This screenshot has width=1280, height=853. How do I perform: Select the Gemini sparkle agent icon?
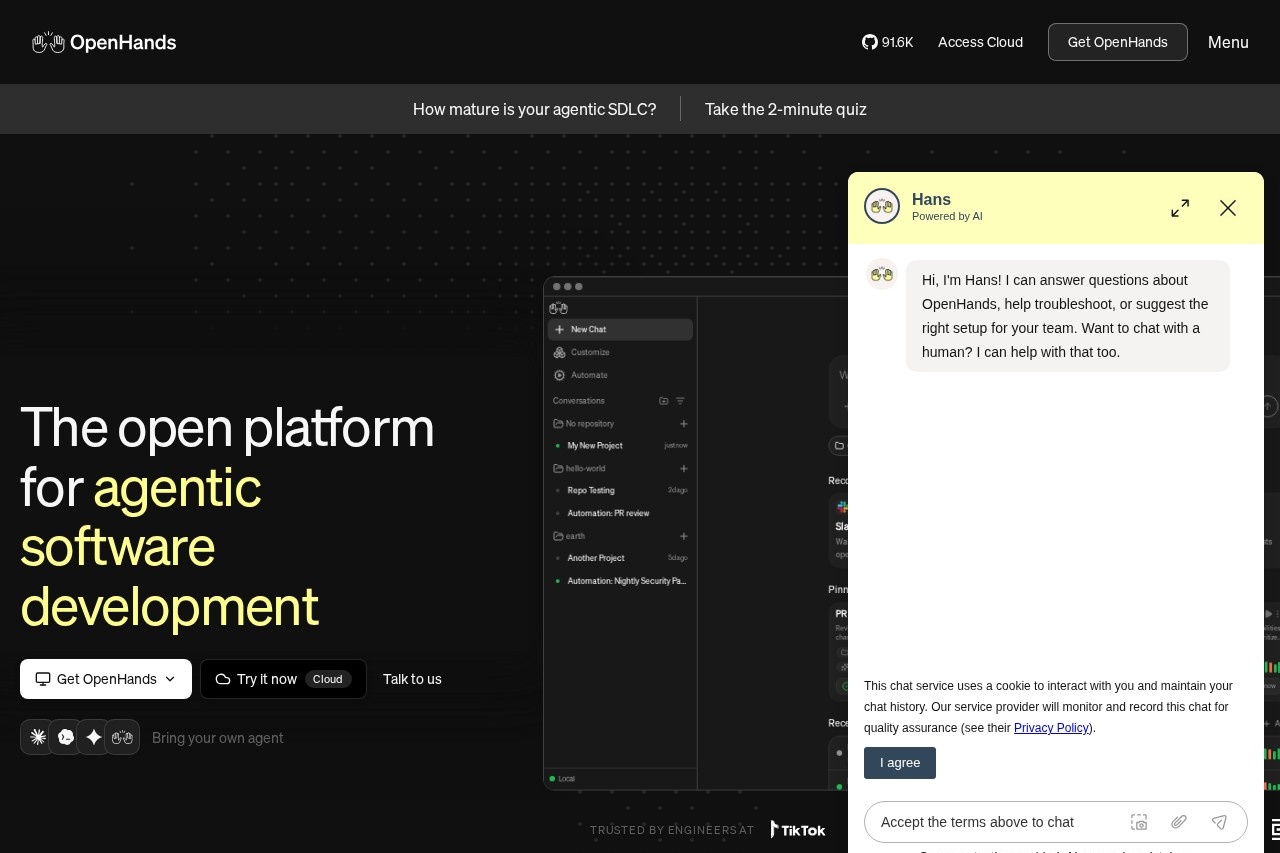click(x=94, y=737)
